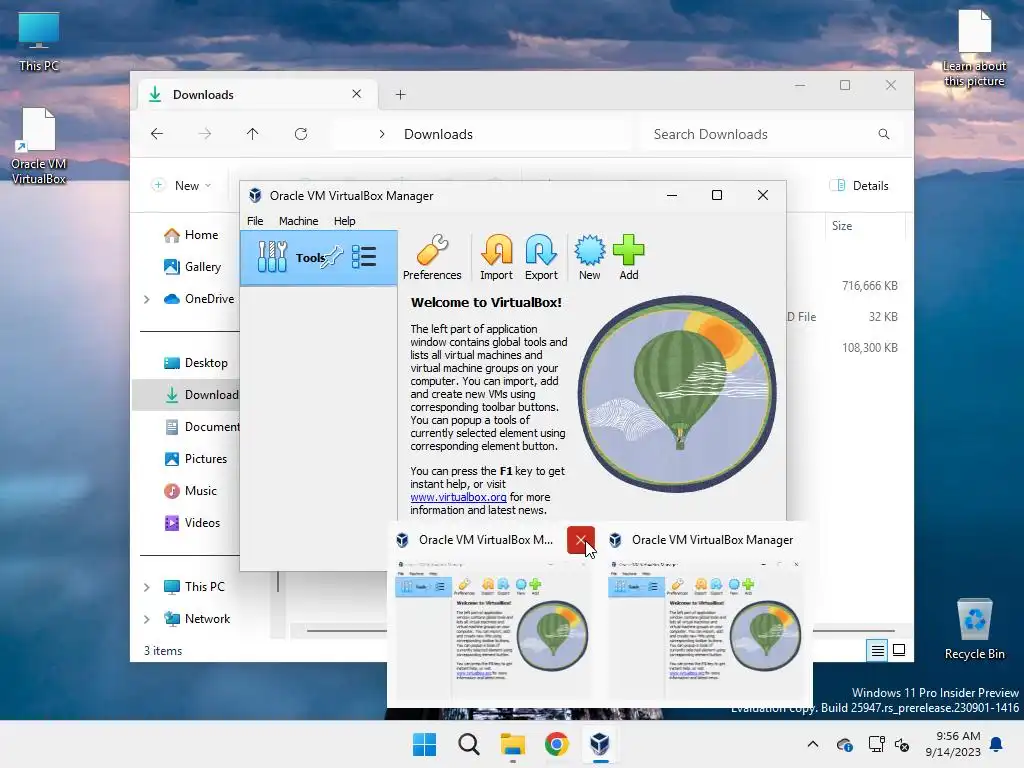Image resolution: width=1024 pixels, height=768 pixels.
Task: Click the 32 KB file size
Action: [883, 317]
